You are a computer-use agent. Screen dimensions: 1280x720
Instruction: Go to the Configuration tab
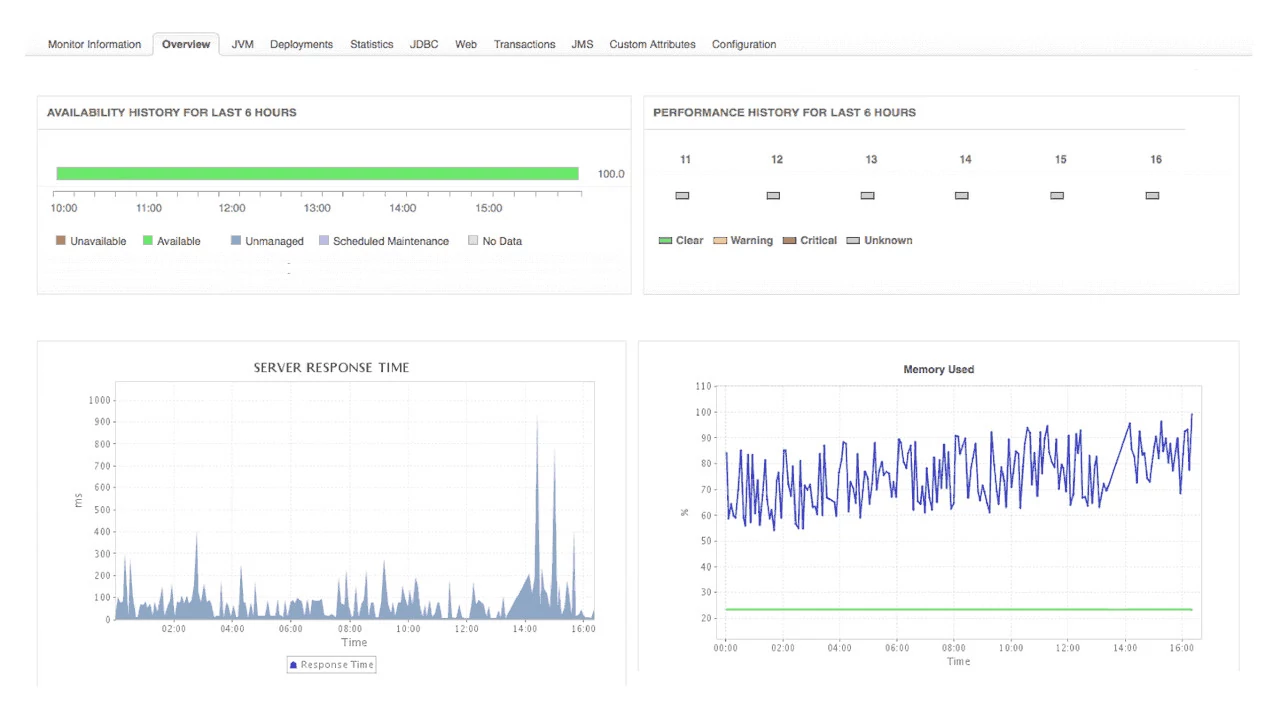click(x=744, y=44)
